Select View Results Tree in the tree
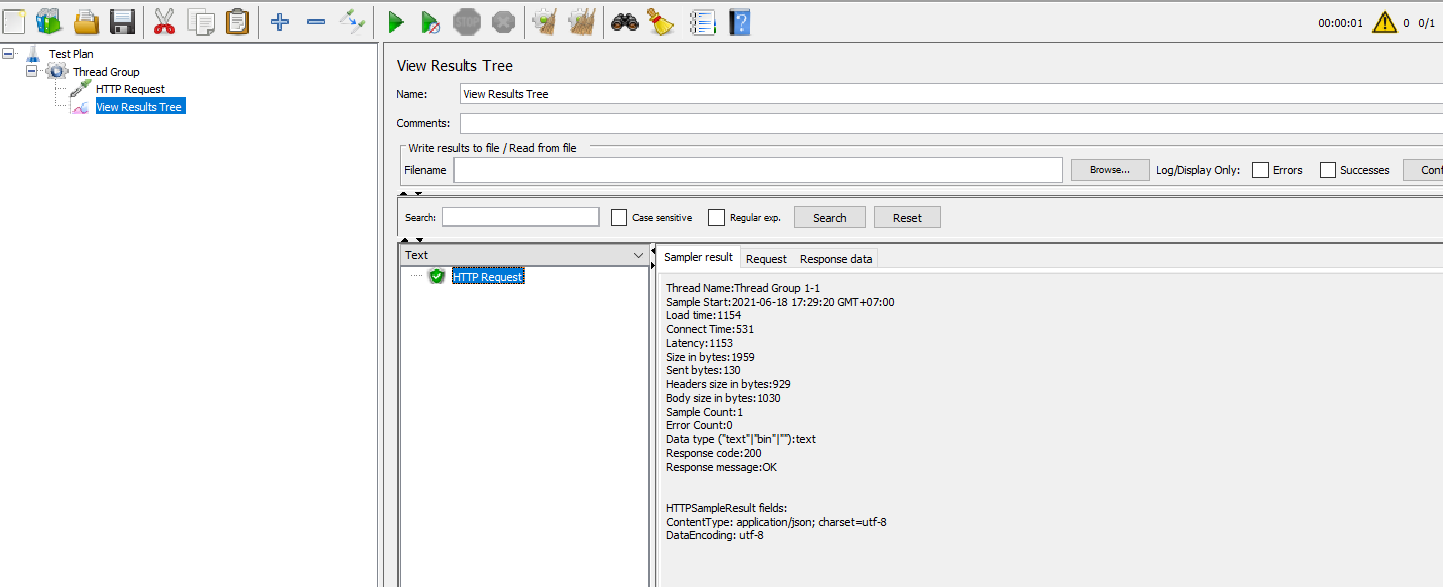Viewport: 1443px width, 587px height. pos(139,107)
